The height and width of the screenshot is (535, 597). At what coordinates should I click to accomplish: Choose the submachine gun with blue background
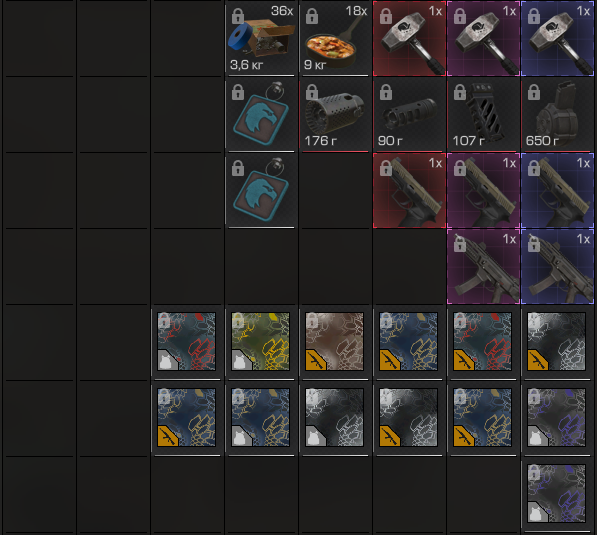(557, 267)
